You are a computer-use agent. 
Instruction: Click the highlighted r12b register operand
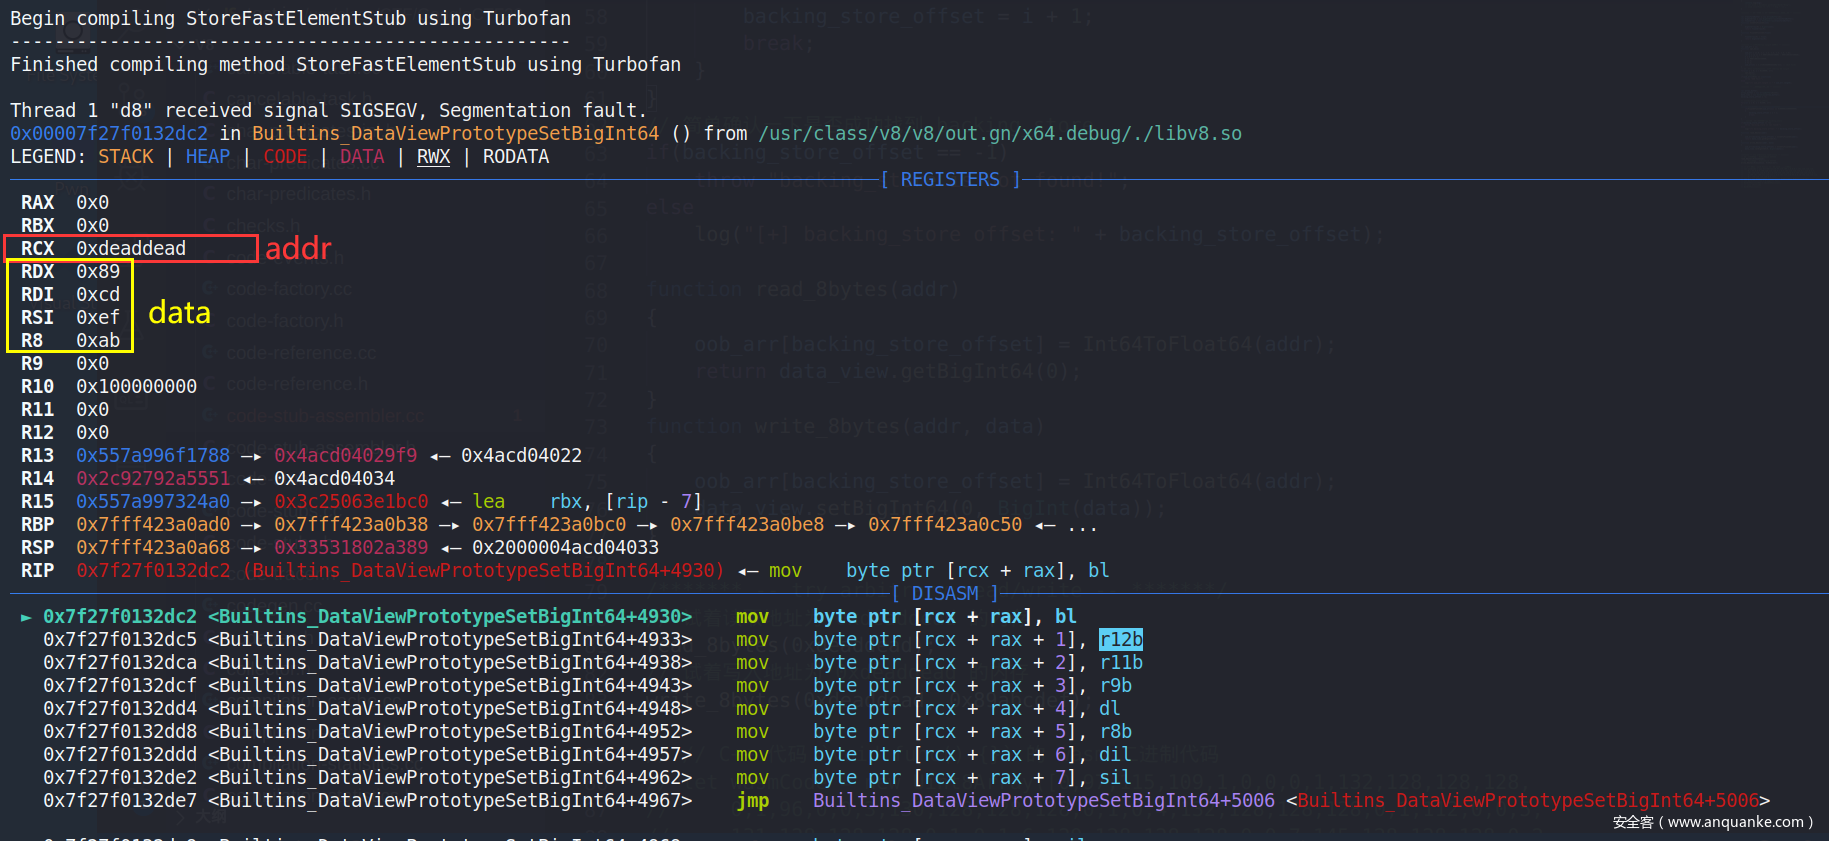click(1120, 640)
